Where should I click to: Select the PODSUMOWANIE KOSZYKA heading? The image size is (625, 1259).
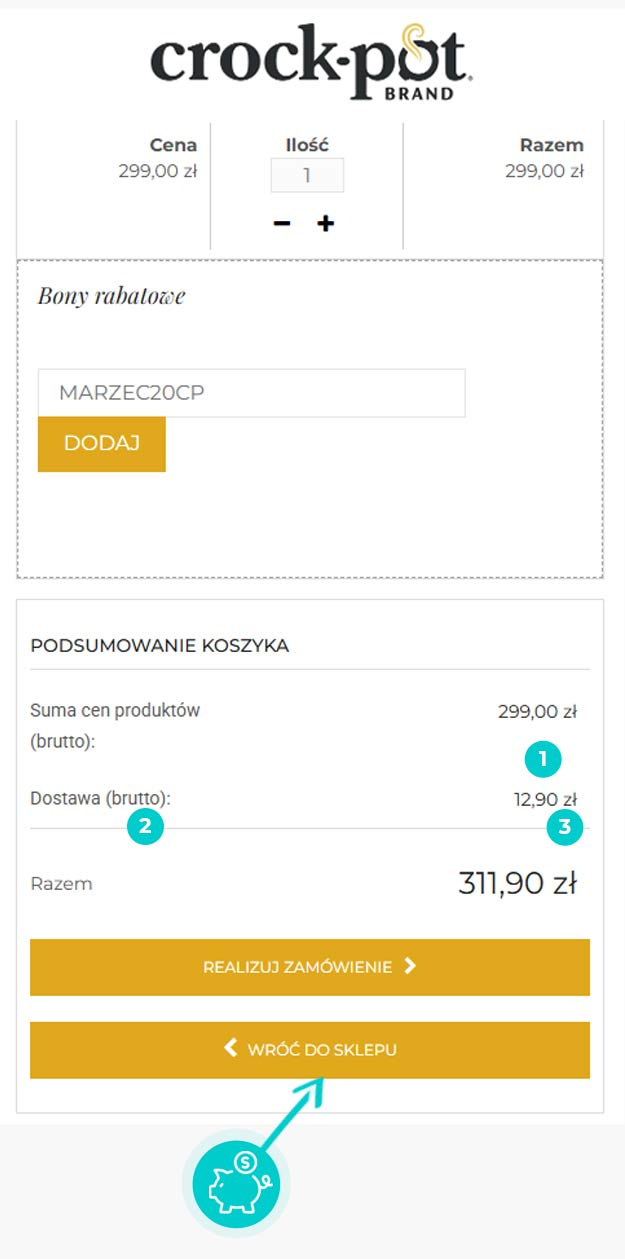[160, 646]
